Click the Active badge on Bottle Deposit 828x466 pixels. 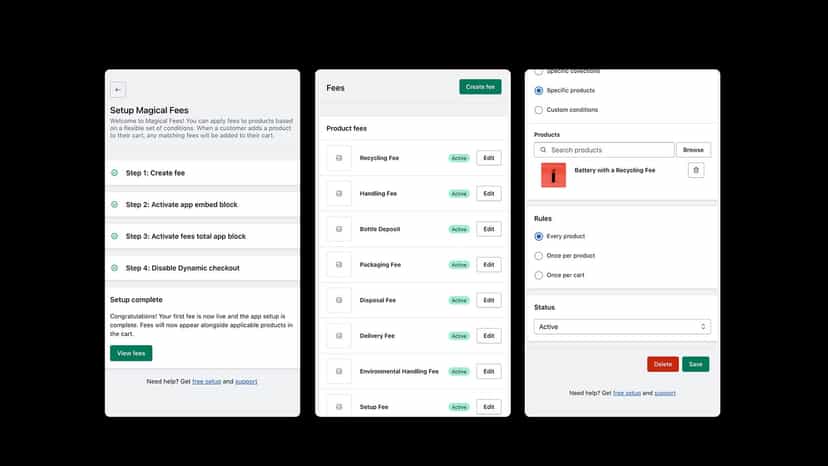point(459,229)
